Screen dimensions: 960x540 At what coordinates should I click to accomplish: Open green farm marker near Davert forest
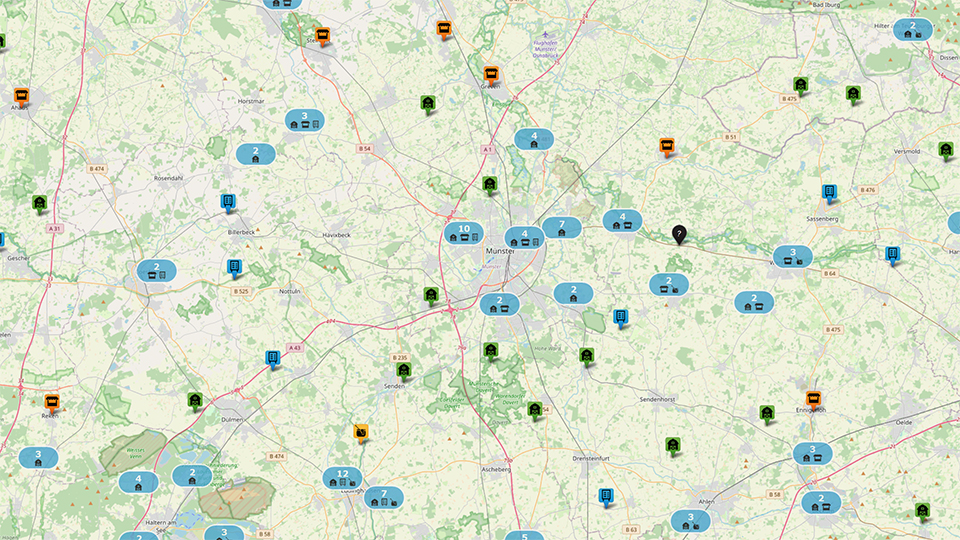[x=534, y=410]
